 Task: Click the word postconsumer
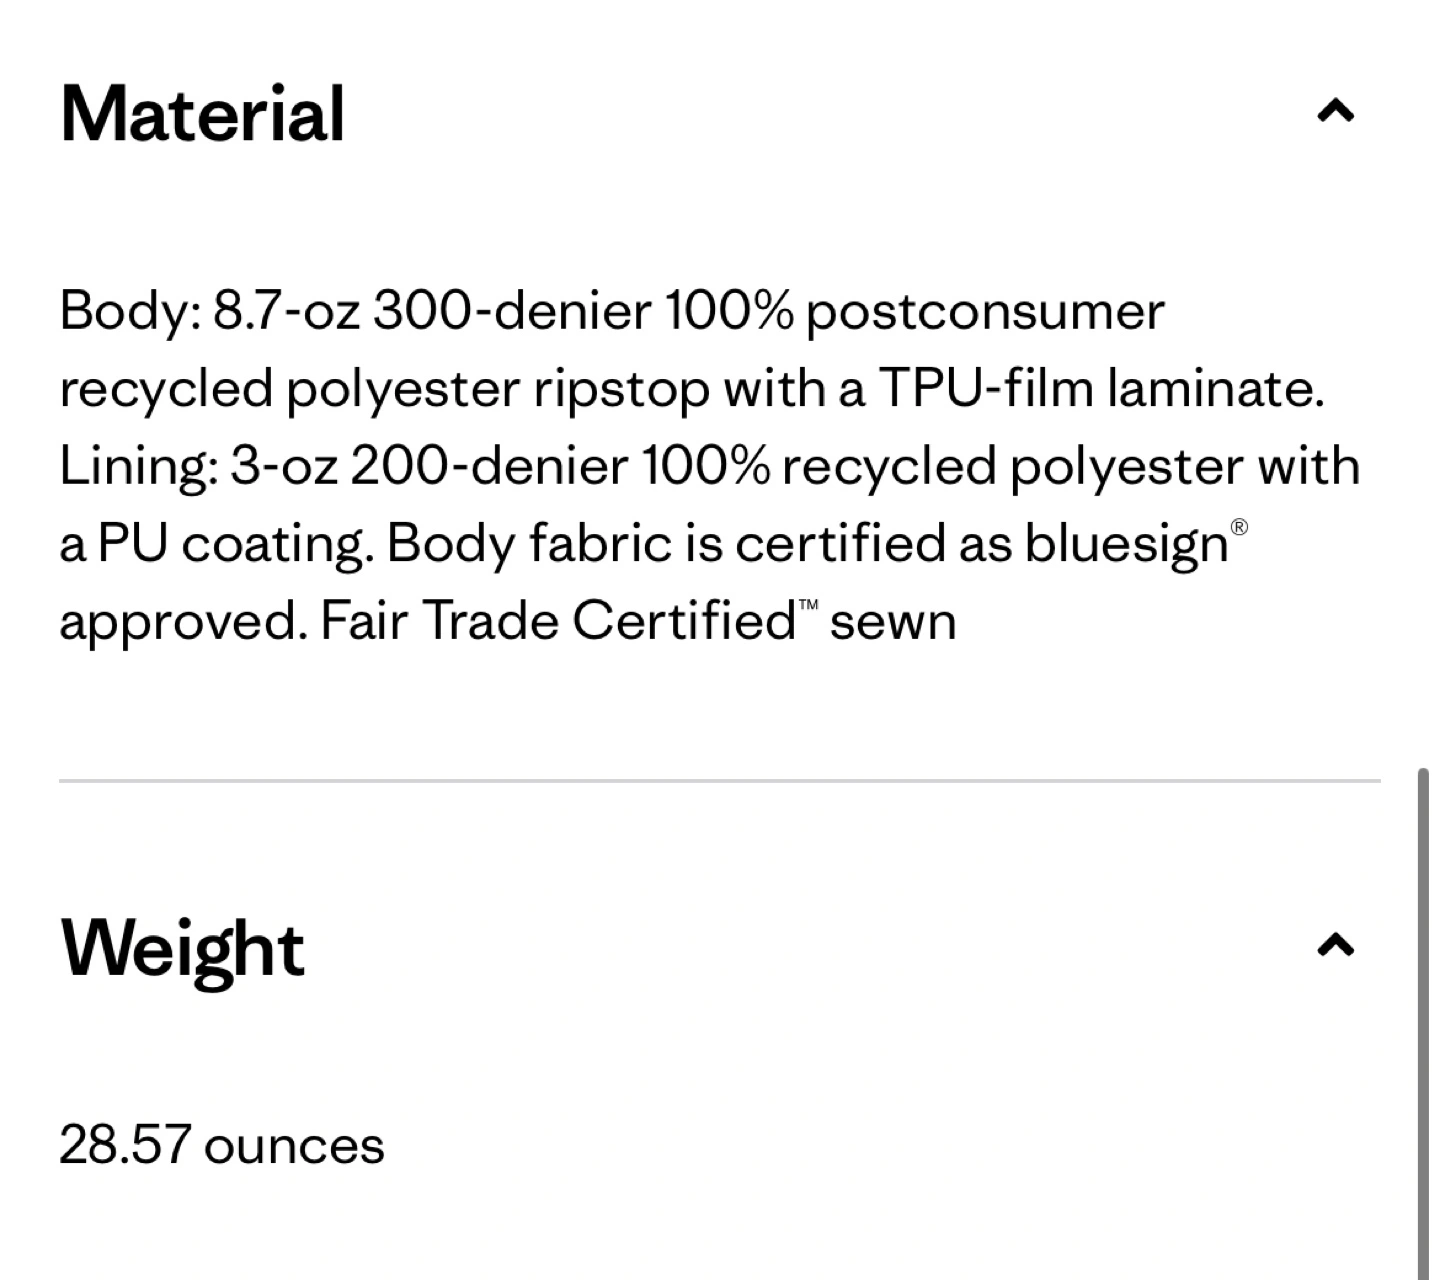point(985,311)
